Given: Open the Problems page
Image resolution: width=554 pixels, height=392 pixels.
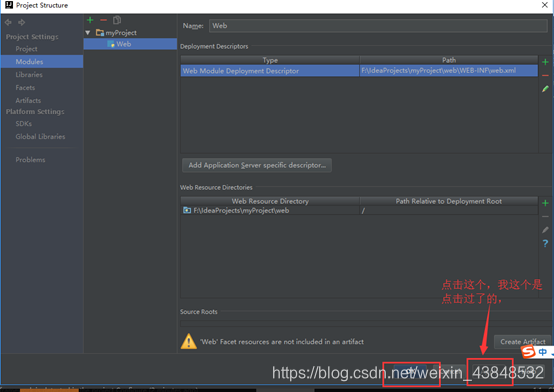Looking at the screenshot, I should tap(30, 160).
